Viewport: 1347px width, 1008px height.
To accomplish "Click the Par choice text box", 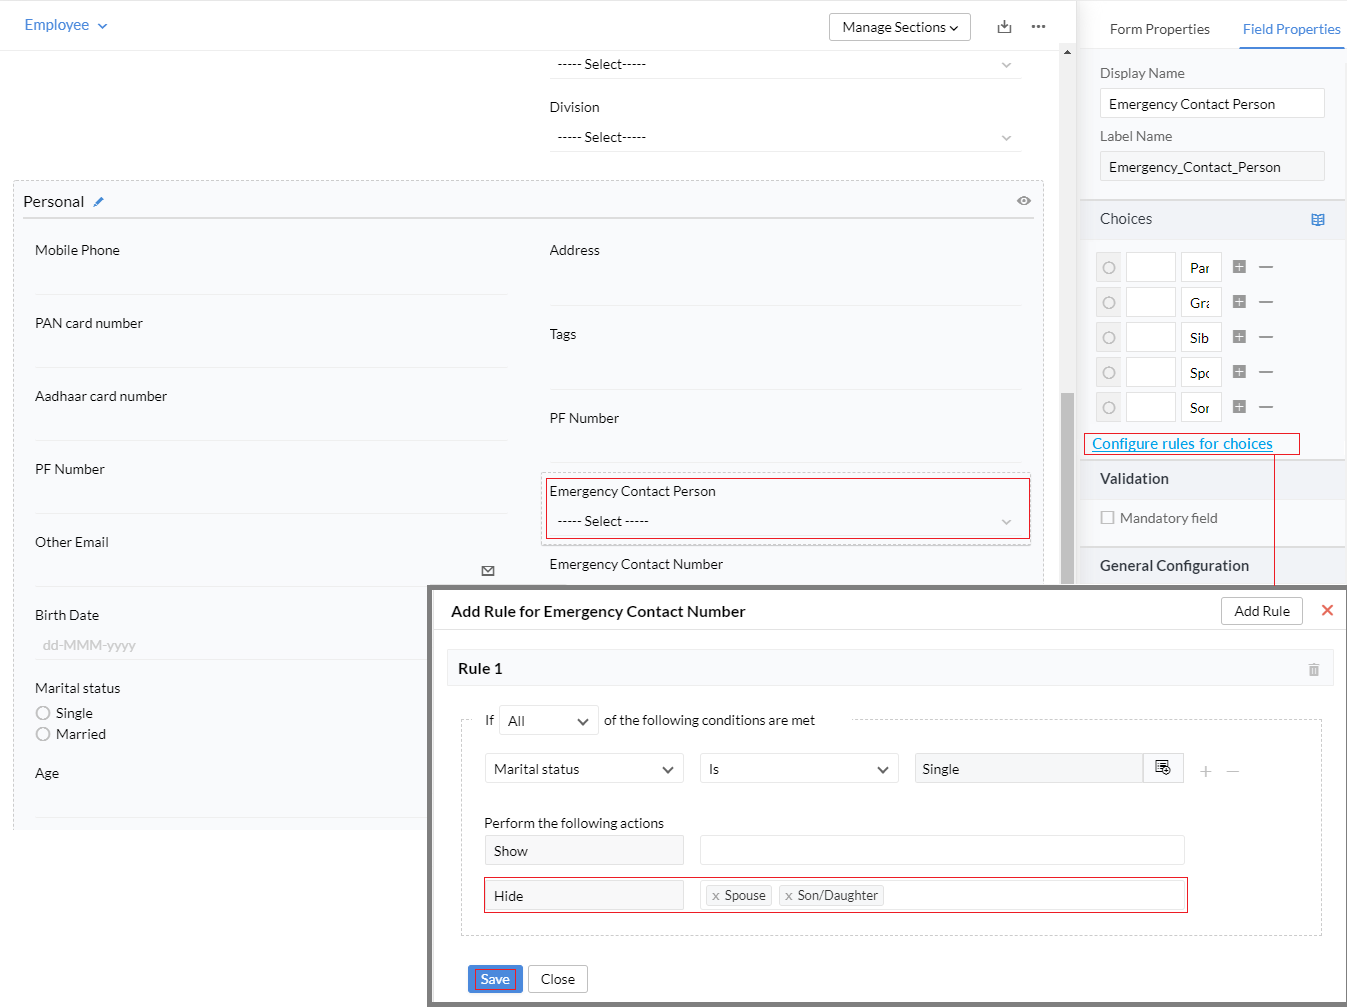I will coord(1201,268).
